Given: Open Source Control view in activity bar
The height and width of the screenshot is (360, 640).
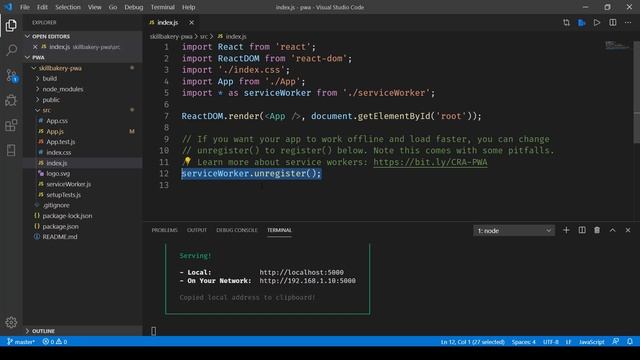Looking at the screenshot, I should (11, 76).
